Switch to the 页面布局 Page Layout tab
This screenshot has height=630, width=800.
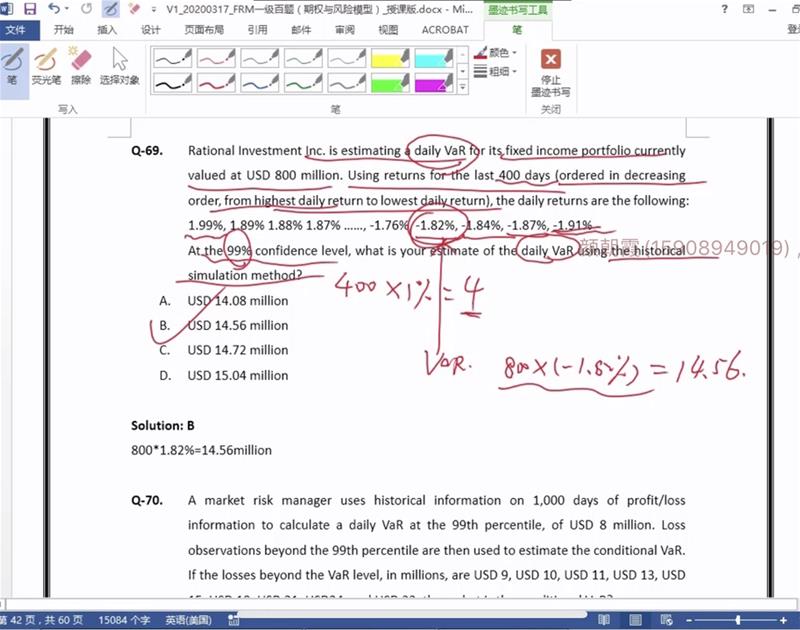tap(204, 30)
